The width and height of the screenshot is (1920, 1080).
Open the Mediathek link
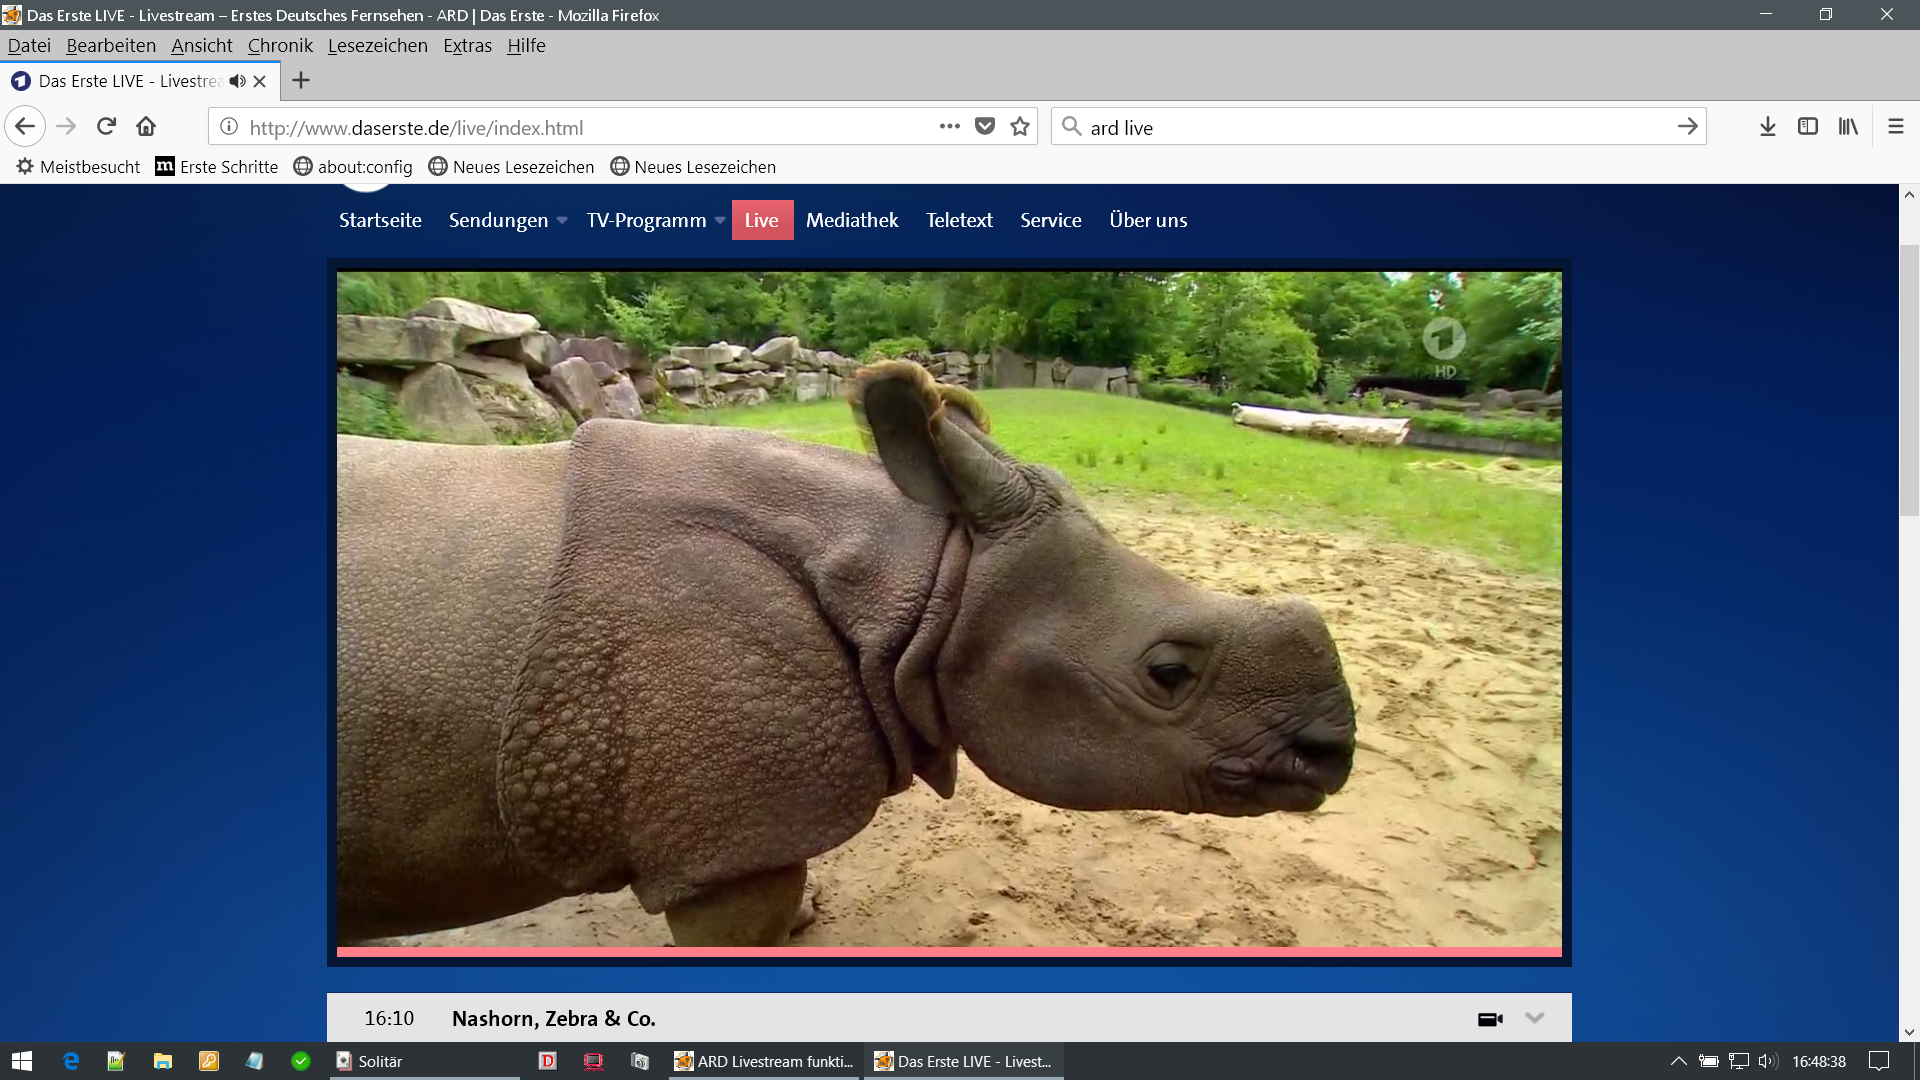852,220
